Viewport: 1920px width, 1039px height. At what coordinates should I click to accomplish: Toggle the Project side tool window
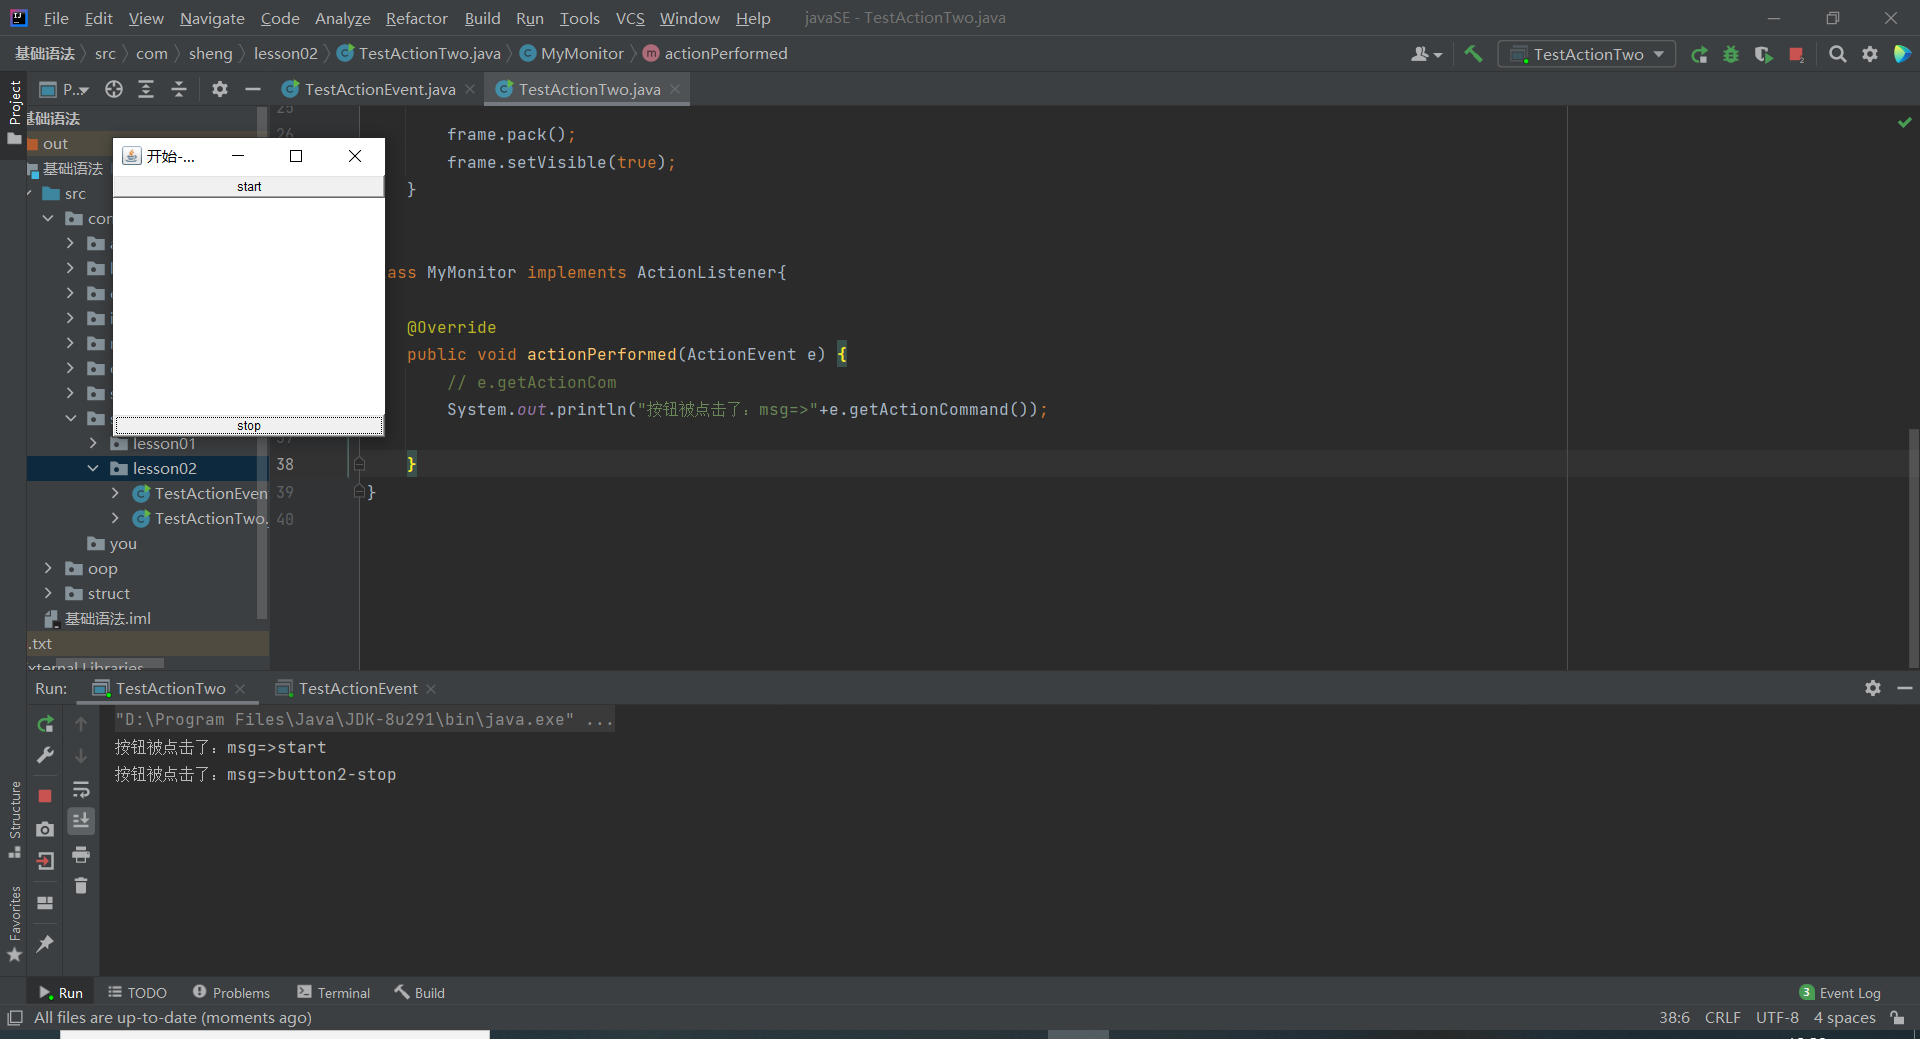click(14, 112)
